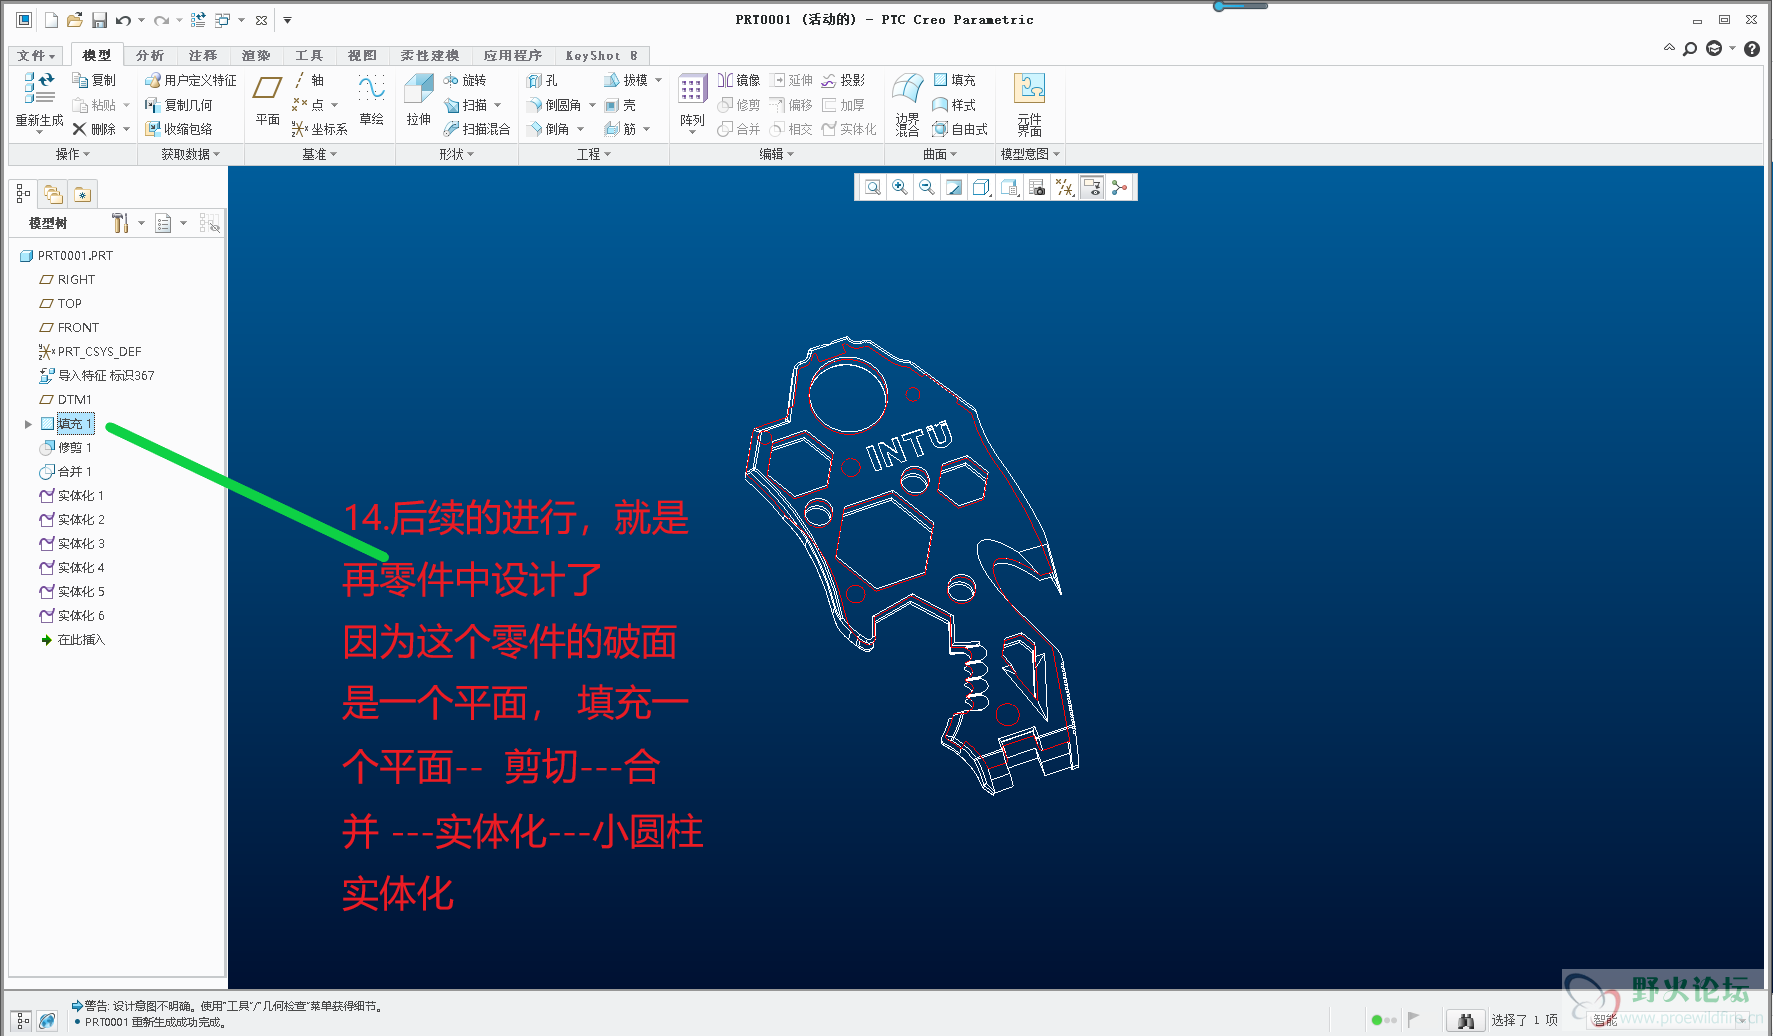Click the 壳 (Shell) tool
Viewport: 1773px width, 1036px height.
pos(620,104)
